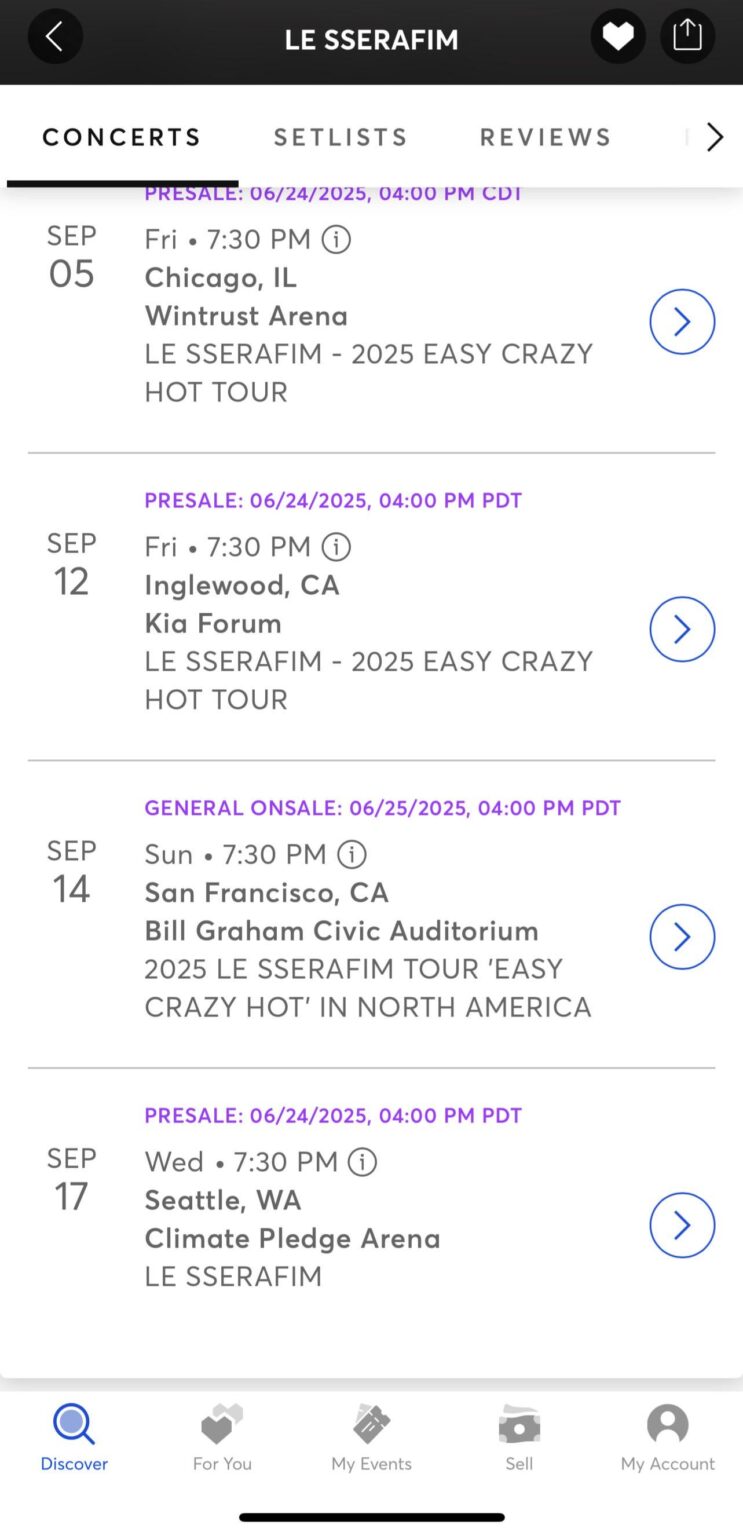743x1536 pixels.
Task: Switch to the Setlists tab
Action: pos(341,137)
